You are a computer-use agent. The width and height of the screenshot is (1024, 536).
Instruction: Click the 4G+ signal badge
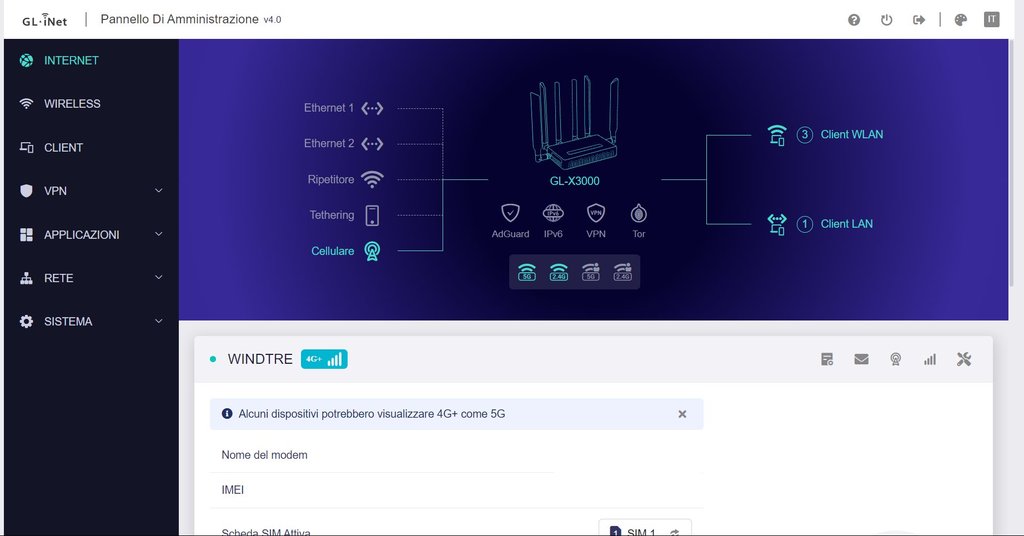(x=324, y=359)
